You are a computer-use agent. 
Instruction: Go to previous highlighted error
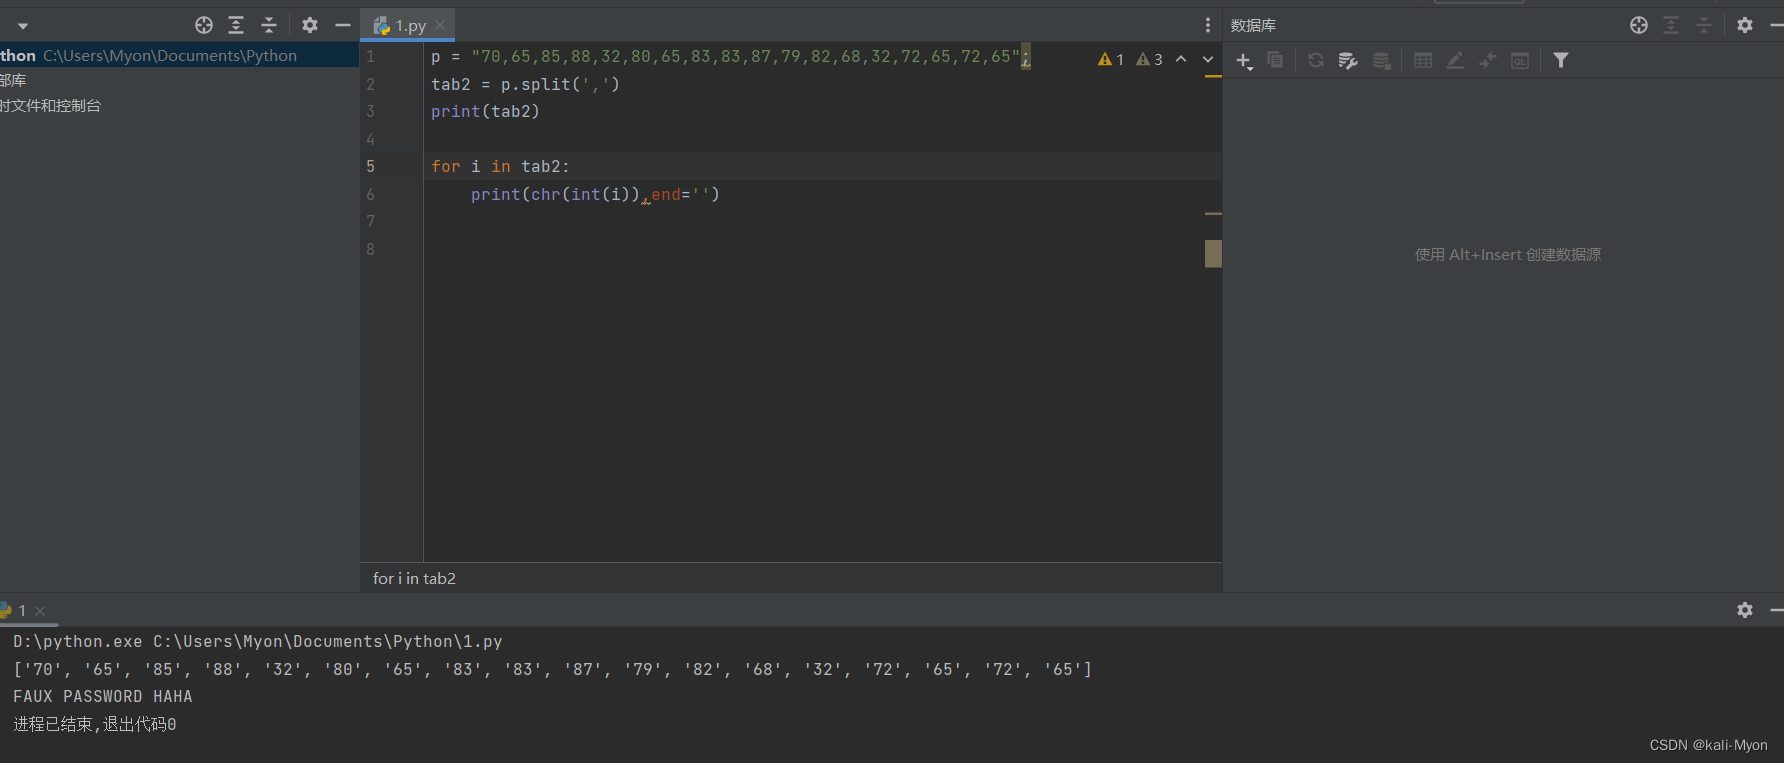(x=1181, y=59)
